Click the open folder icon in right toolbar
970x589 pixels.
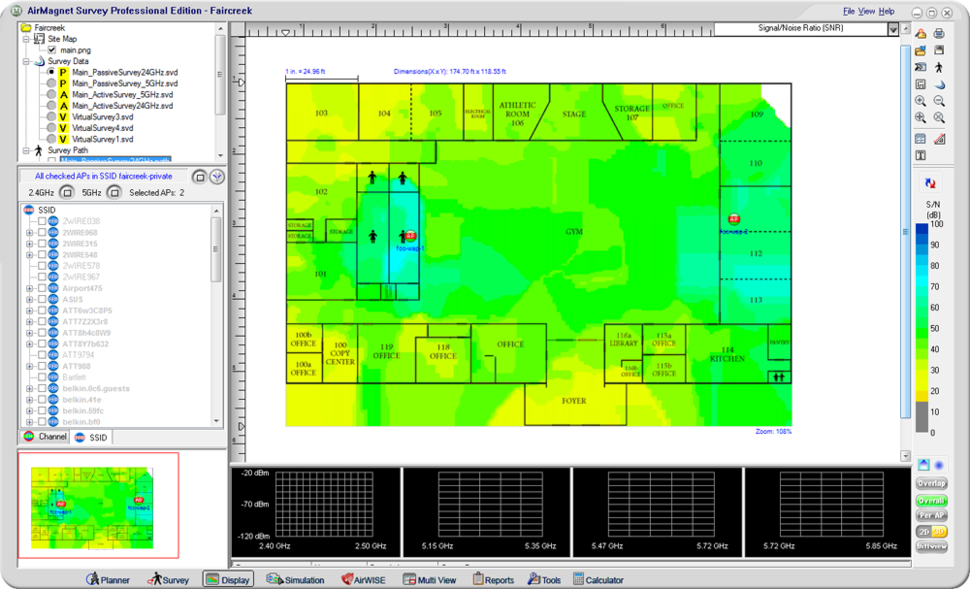pos(921,50)
